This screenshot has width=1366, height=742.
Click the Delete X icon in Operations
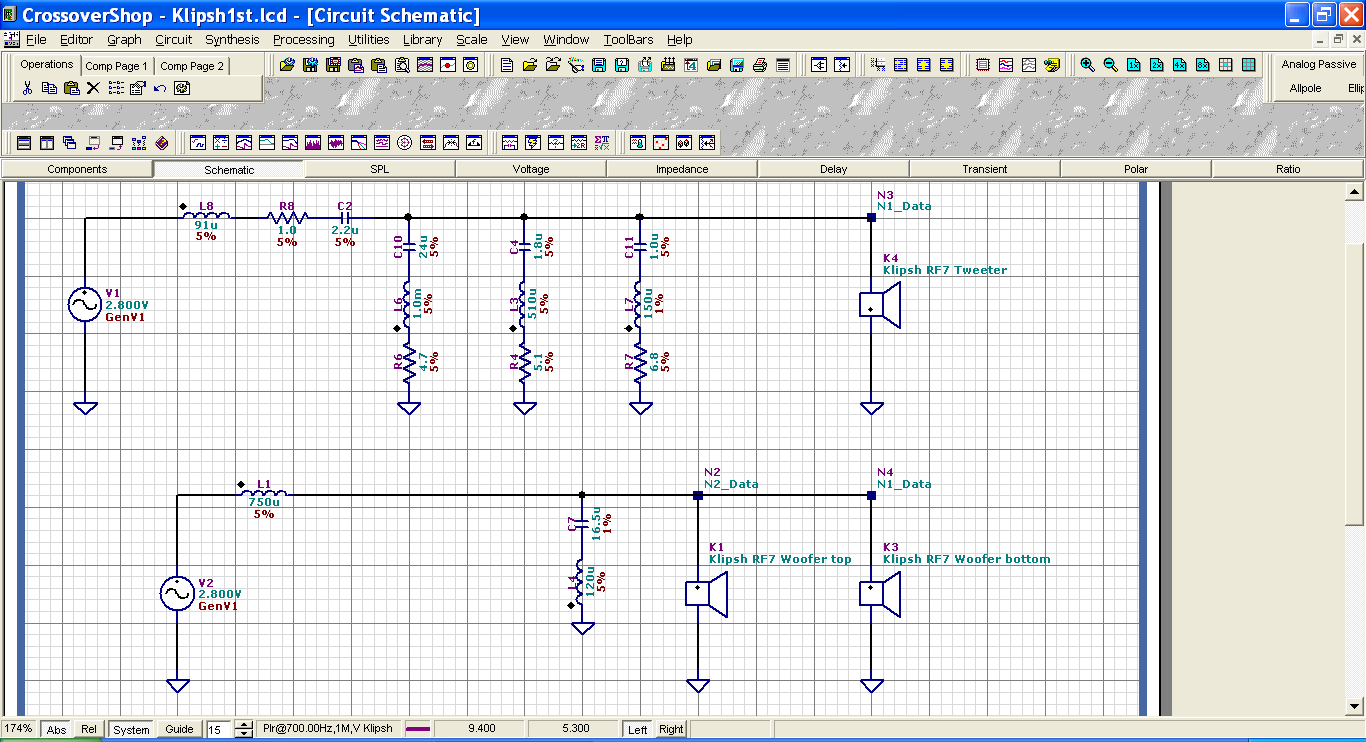tap(93, 88)
